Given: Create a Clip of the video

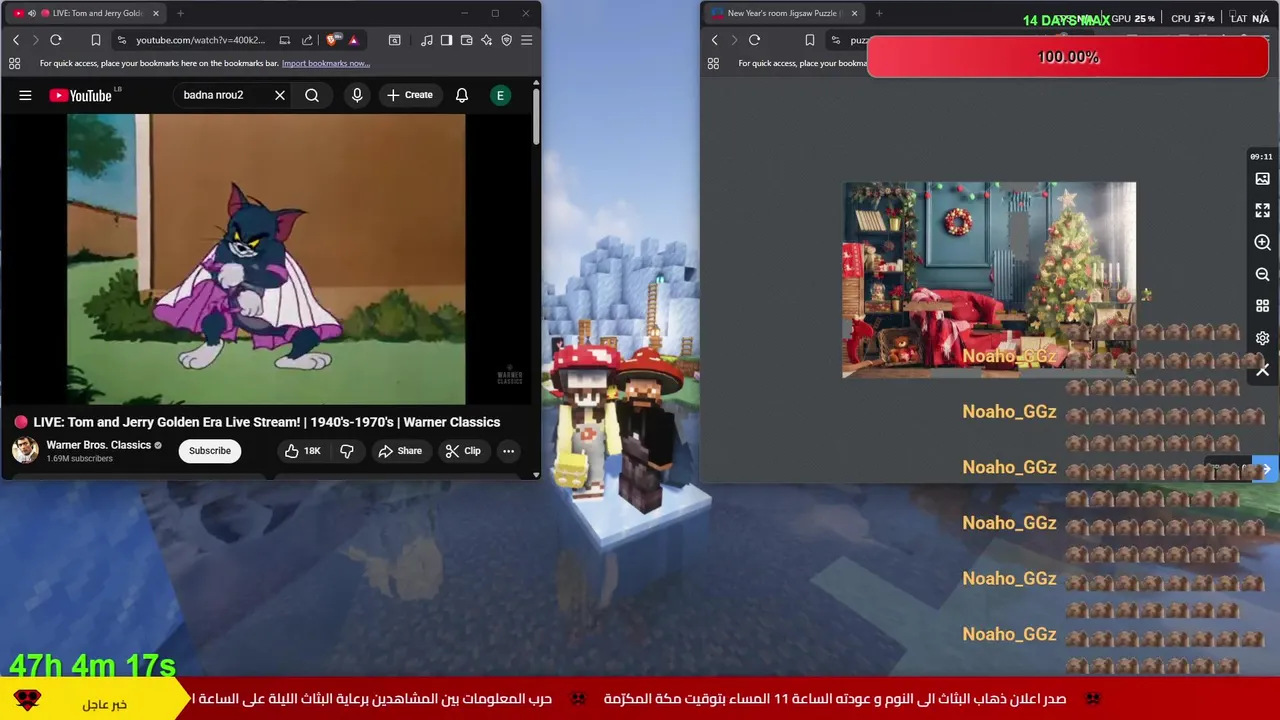Looking at the screenshot, I should click(463, 451).
